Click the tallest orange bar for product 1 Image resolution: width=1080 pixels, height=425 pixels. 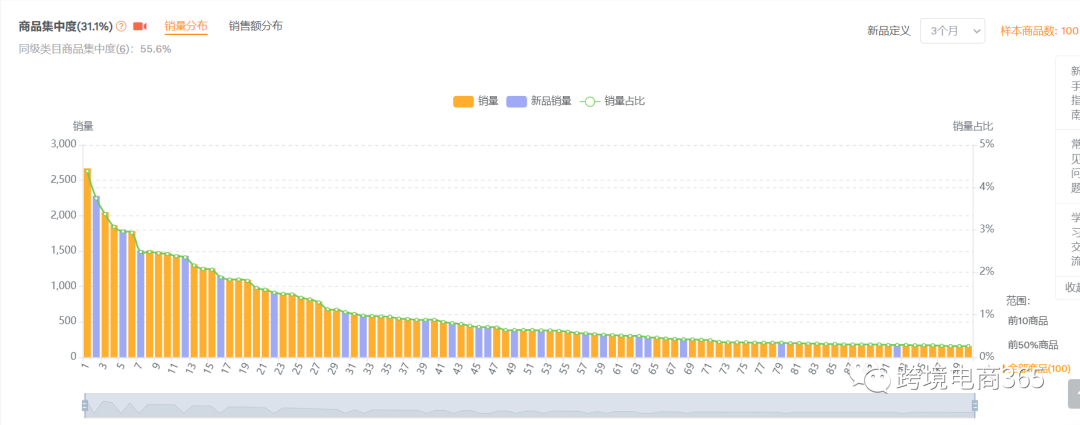click(x=87, y=262)
